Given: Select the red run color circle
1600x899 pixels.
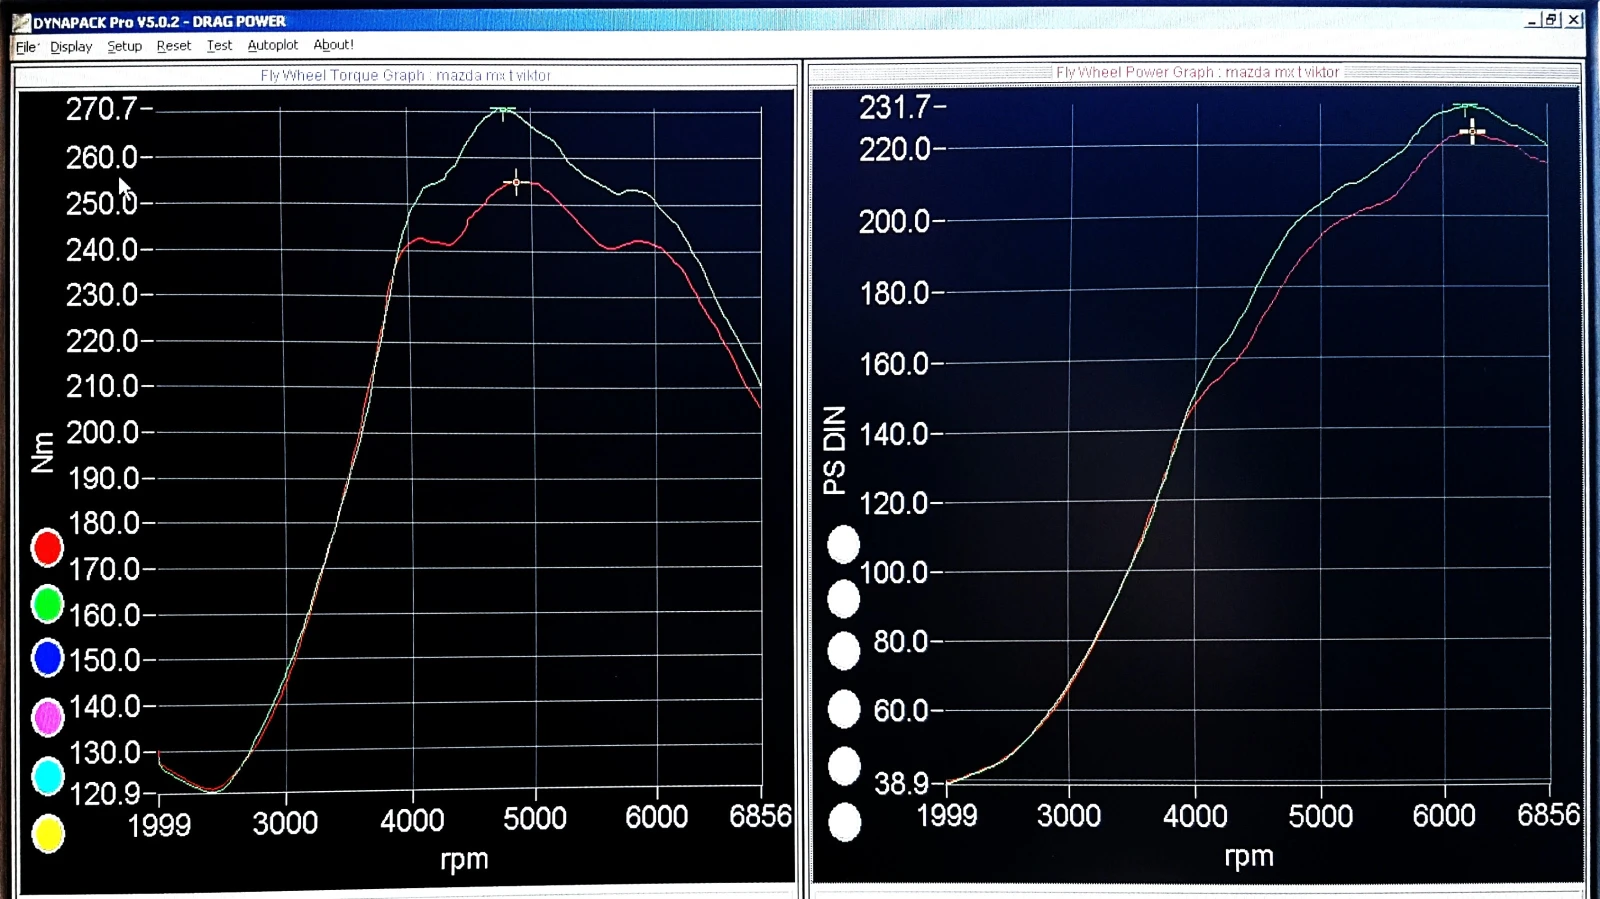Looking at the screenshot, I should pyautogui.click(x=47, y=547).
